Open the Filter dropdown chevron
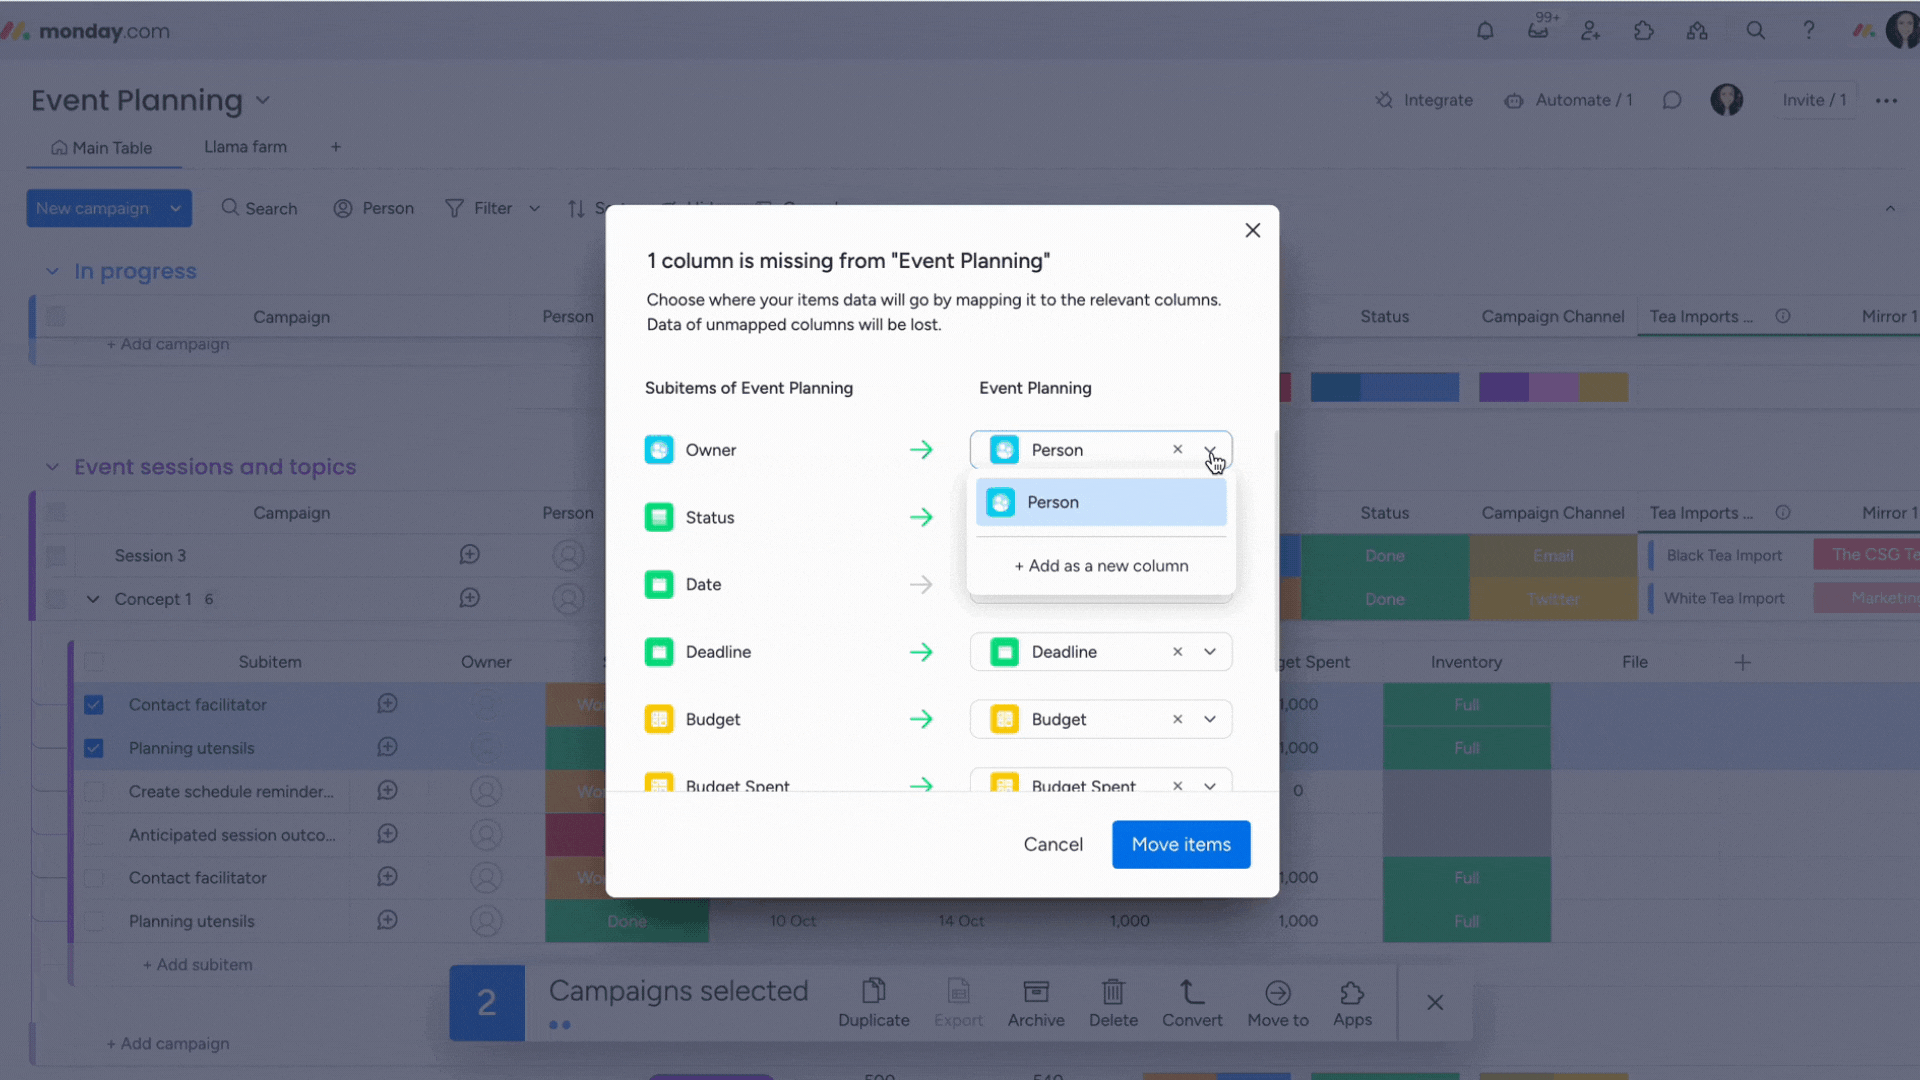 coord(534,208)
